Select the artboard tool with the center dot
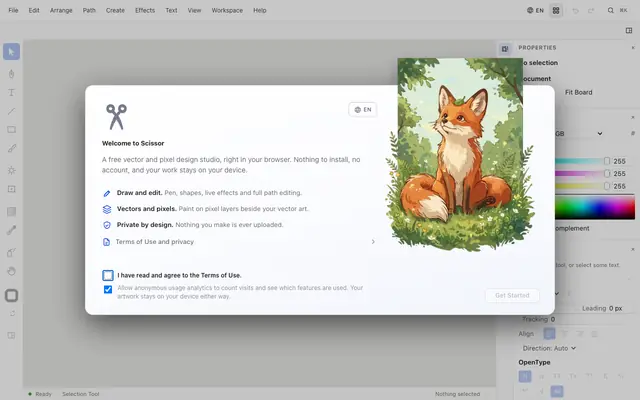 click(11, 189)
